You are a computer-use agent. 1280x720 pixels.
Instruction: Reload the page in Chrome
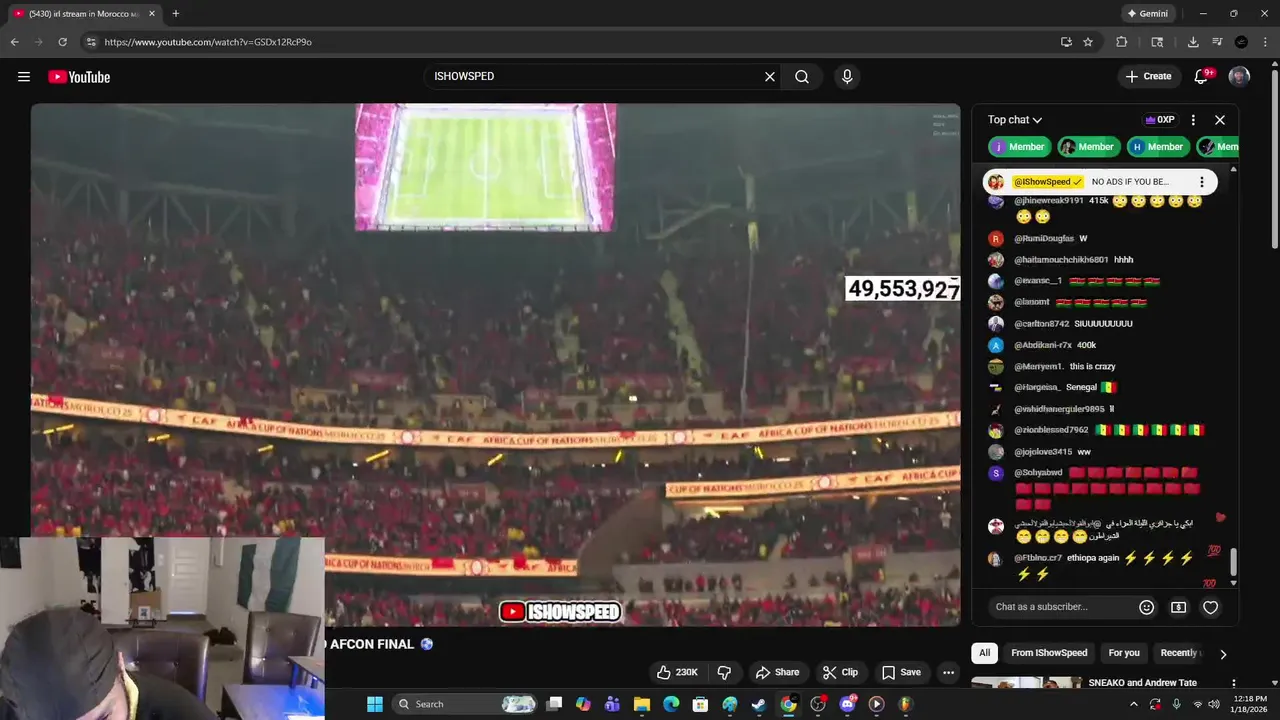click(62, 42)
